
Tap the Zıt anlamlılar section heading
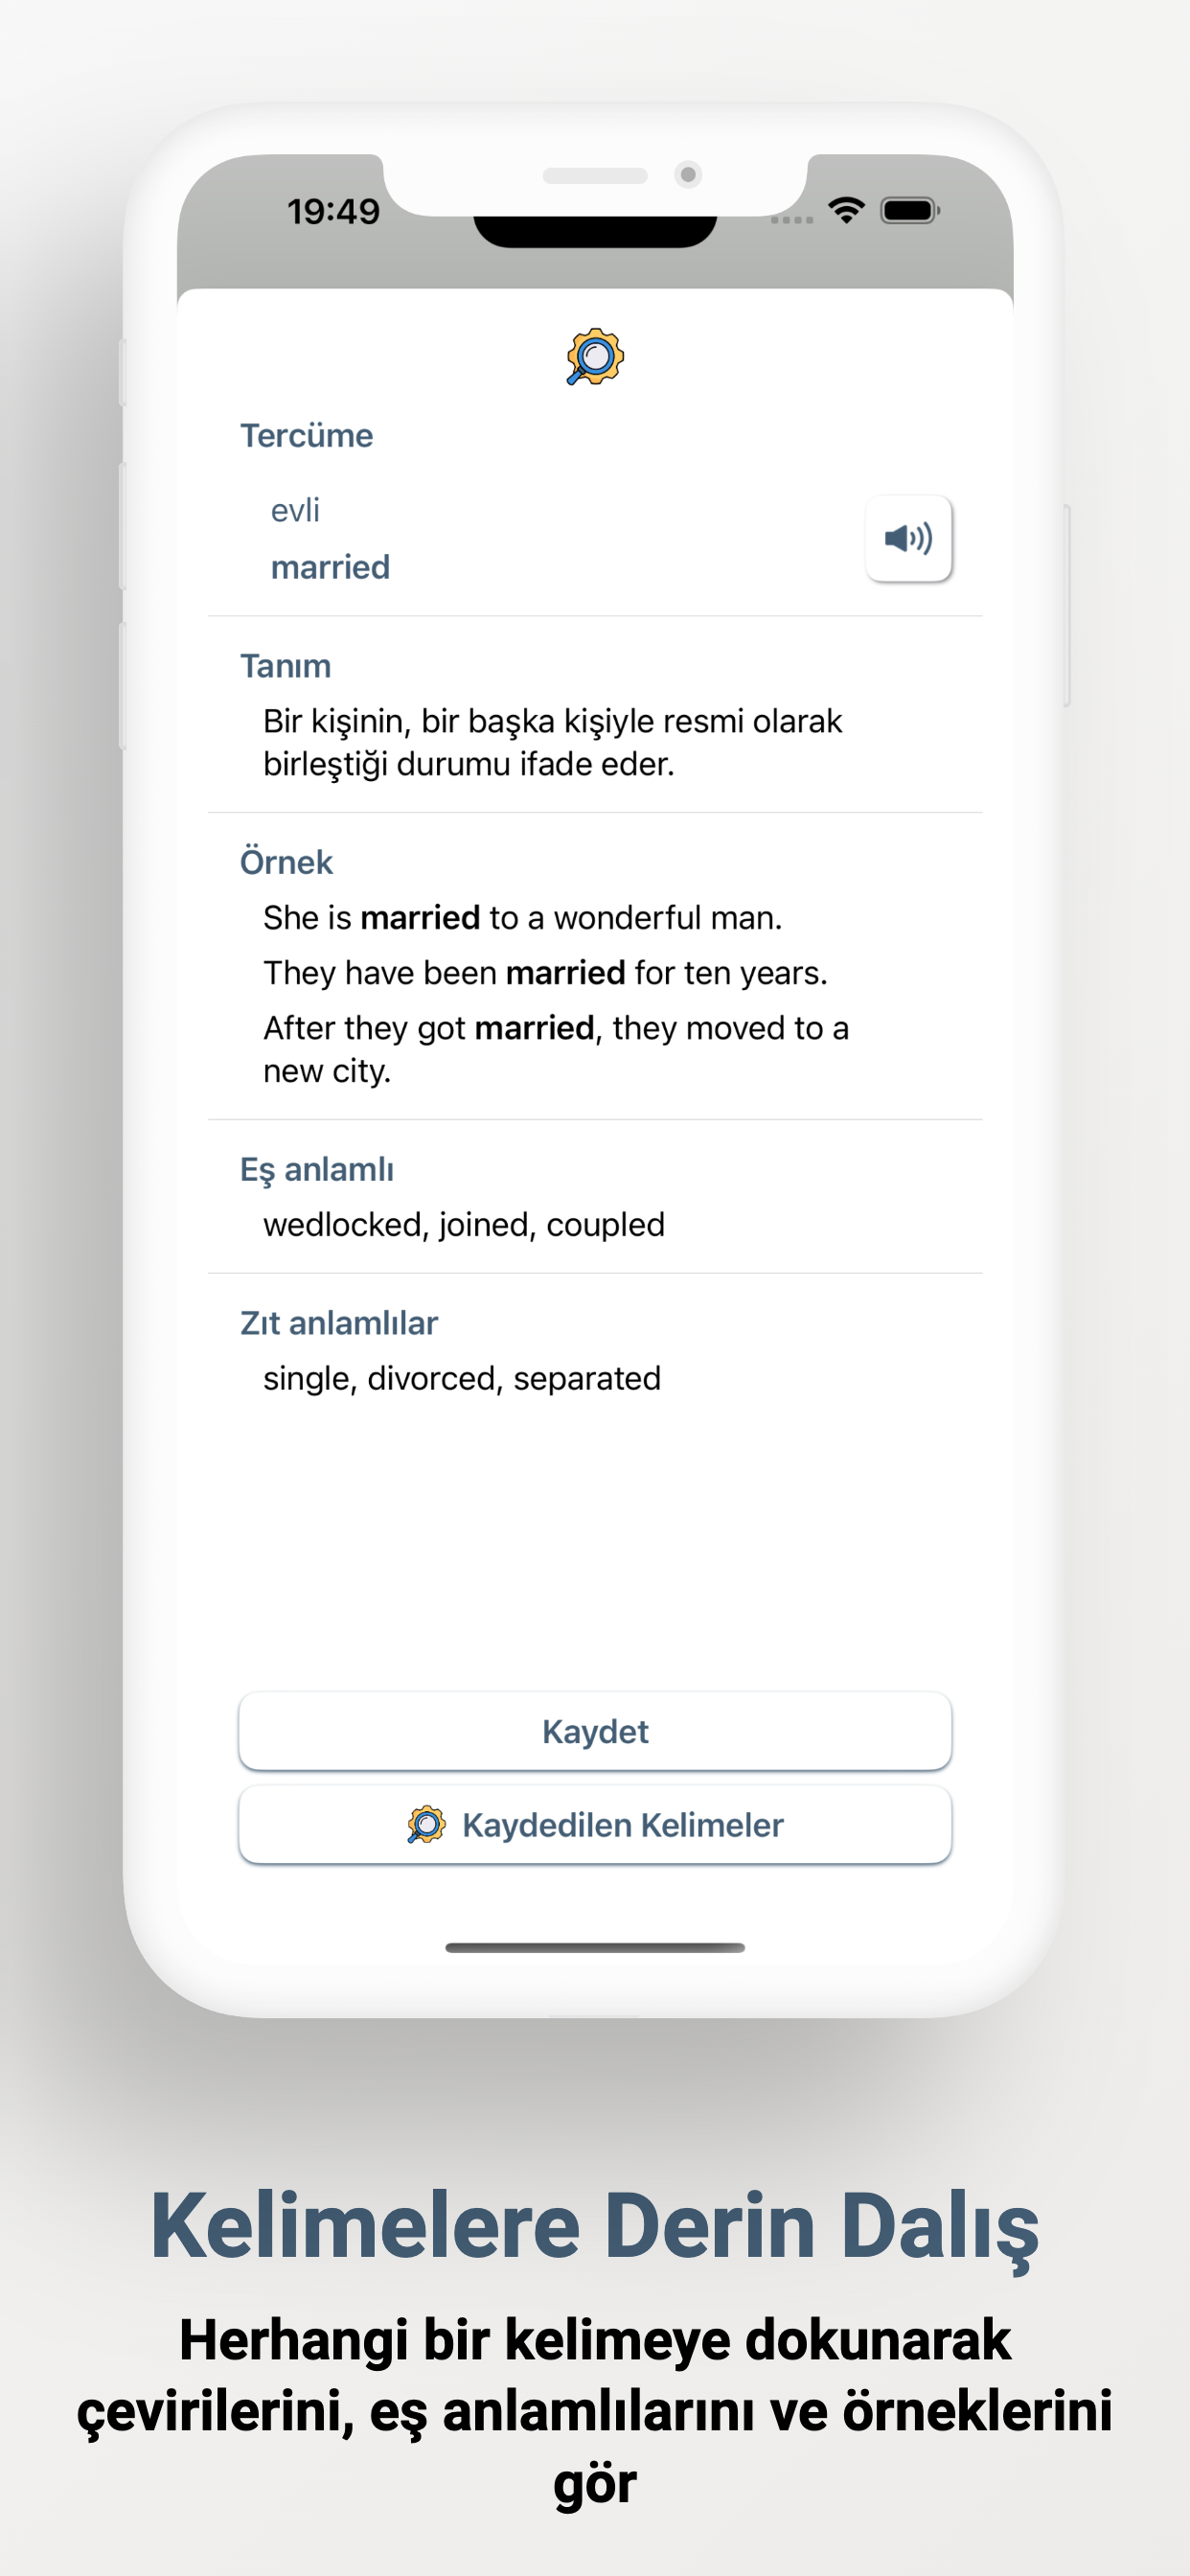tap(338, 1323)
